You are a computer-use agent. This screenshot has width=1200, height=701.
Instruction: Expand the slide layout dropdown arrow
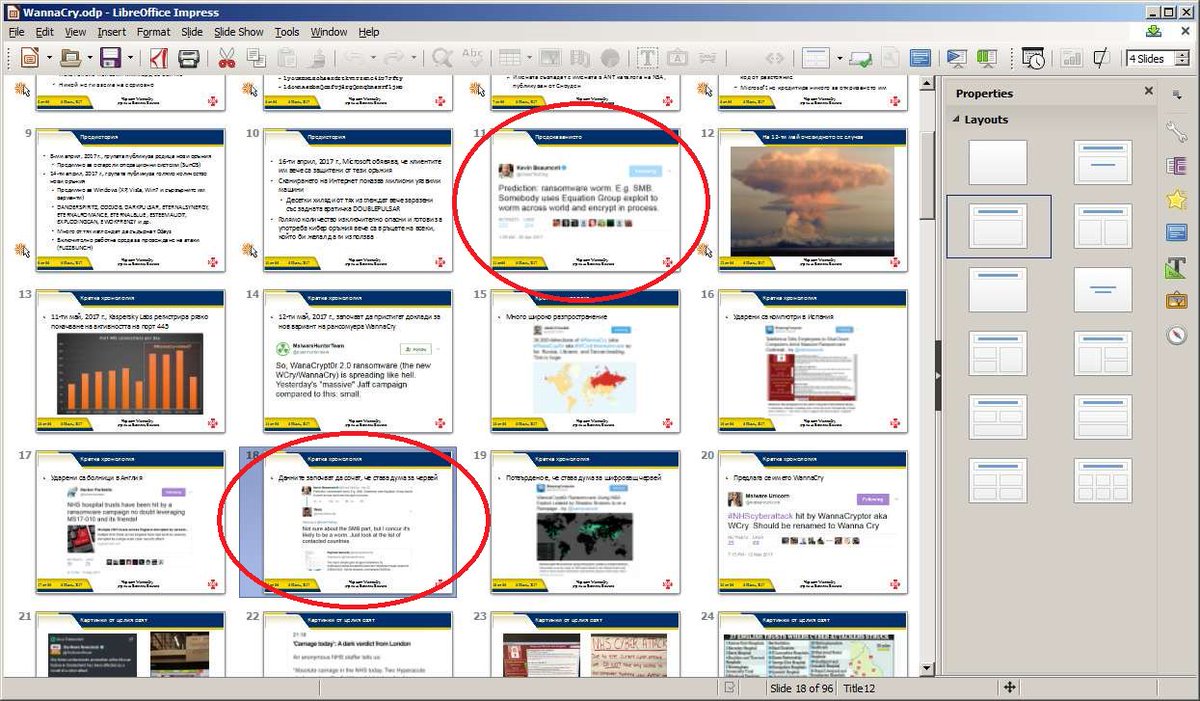click(x=839, y=58)
